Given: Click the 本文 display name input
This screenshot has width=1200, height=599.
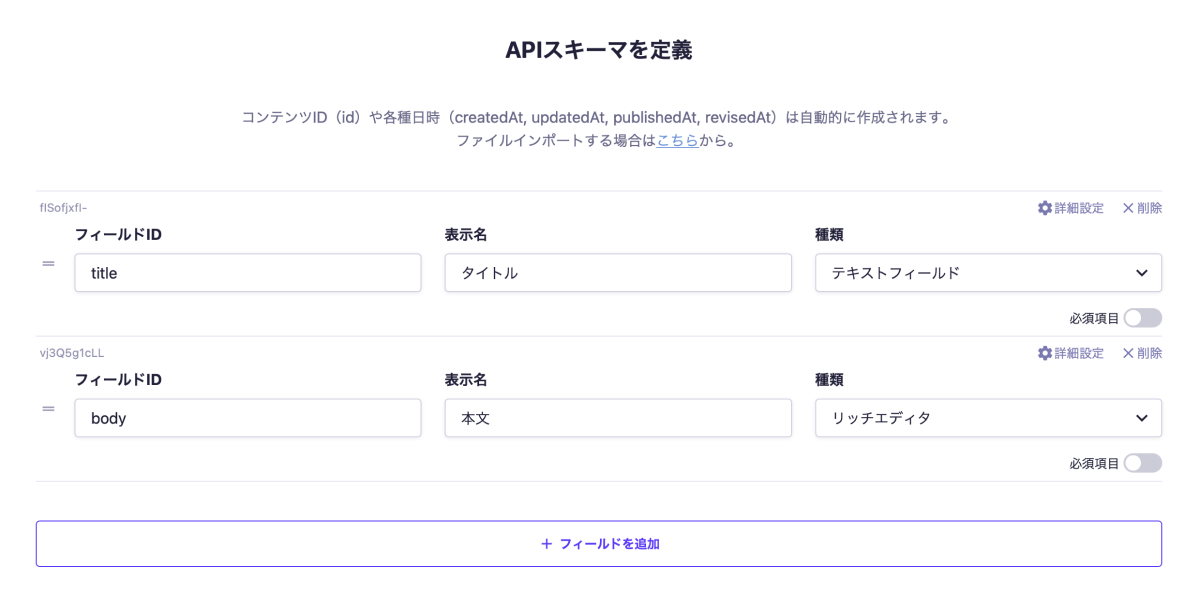Looking at the screenshot, I should [x=617, y=418].
